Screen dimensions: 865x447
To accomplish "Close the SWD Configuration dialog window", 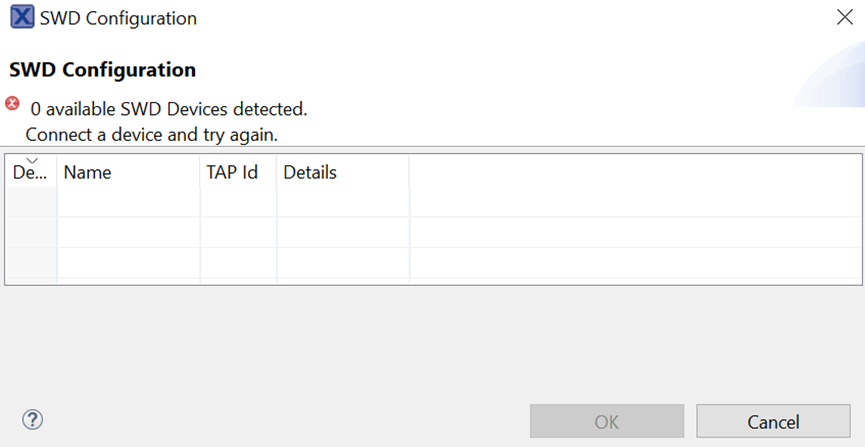I will click(843, 18).
